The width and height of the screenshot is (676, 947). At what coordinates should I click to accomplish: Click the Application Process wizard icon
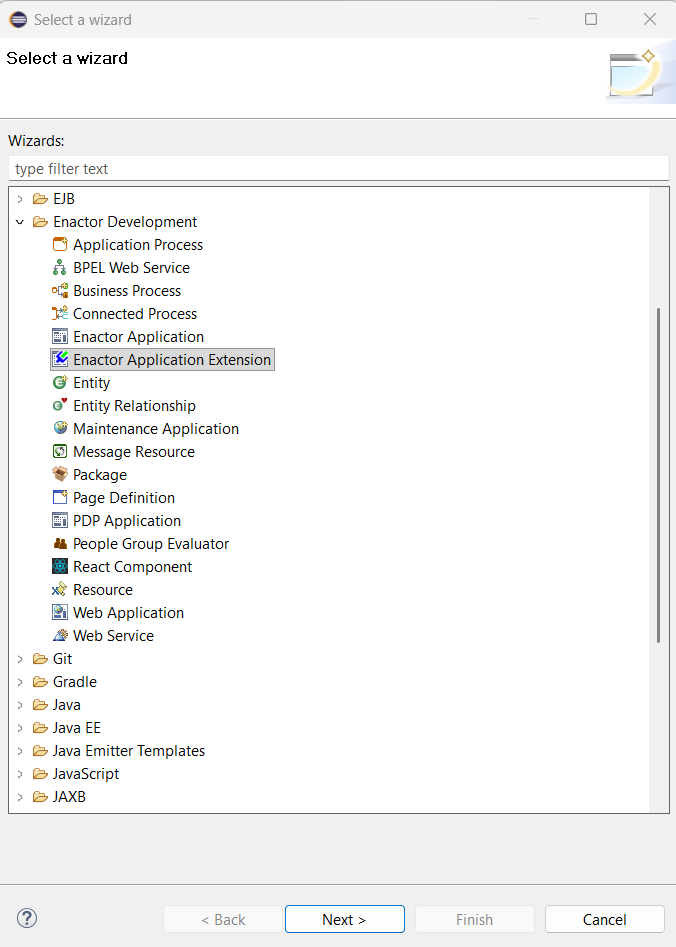[x=60, y=245]
